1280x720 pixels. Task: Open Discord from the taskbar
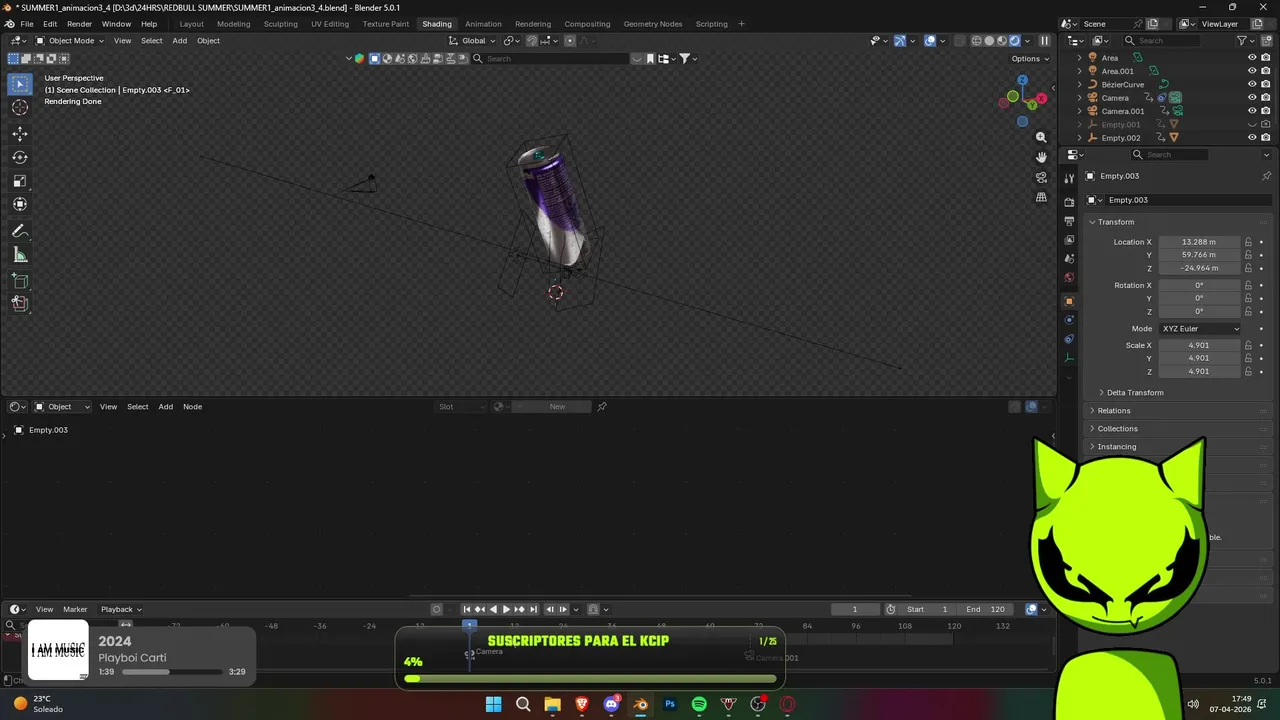pyautogui.click(x=611, y=704)
